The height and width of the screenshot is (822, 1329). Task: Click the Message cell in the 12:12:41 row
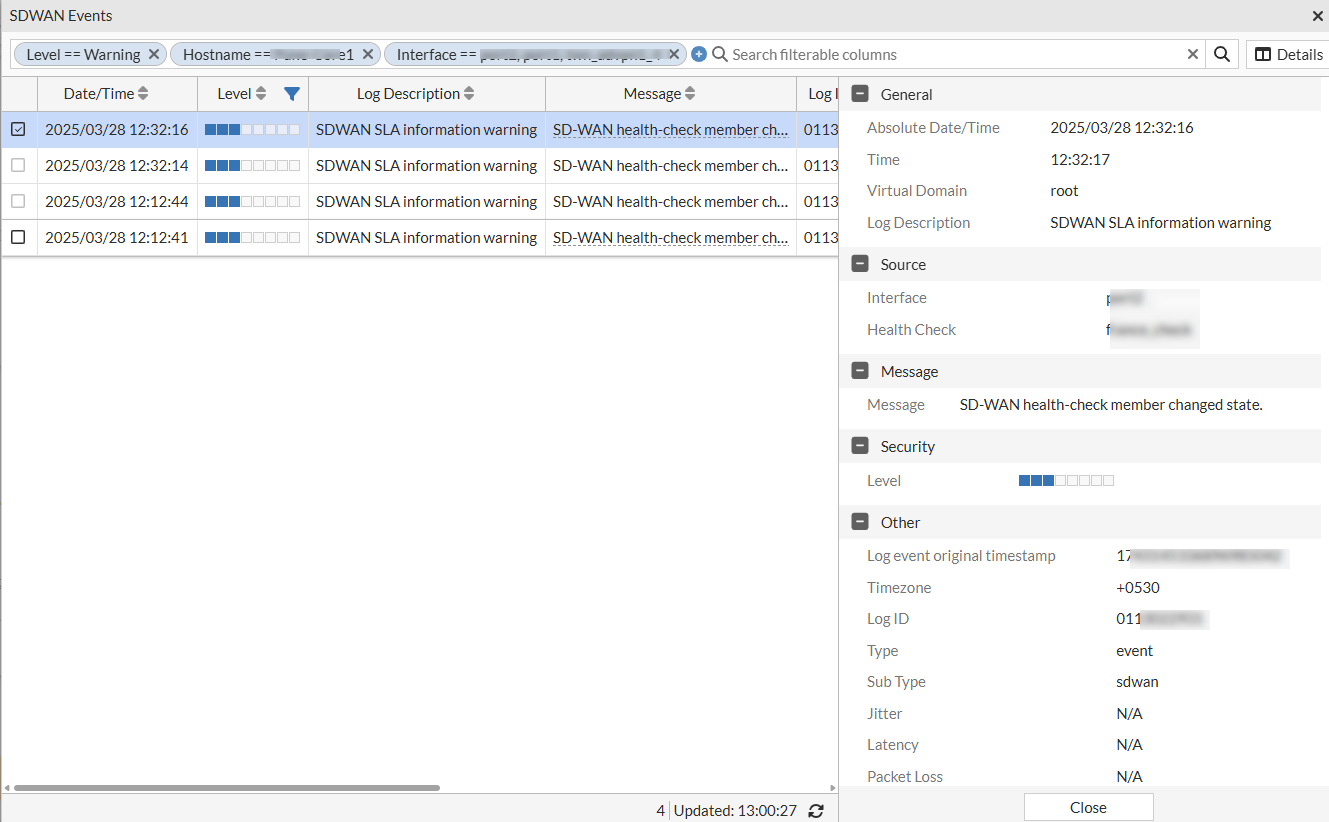pyautogui.click(x=670, y=237)
